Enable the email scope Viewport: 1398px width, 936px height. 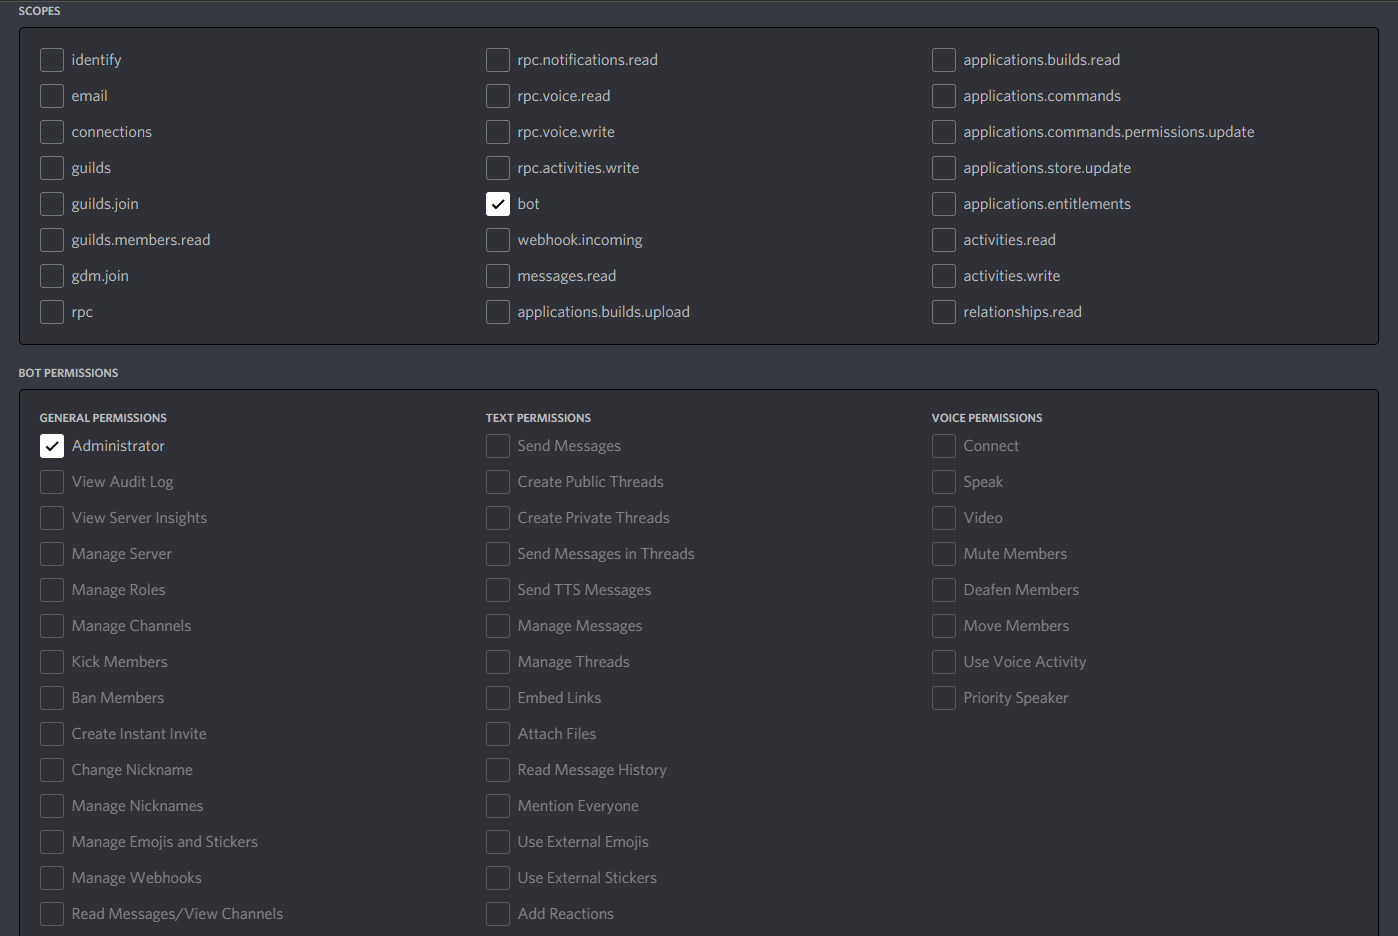coord(52,96)
